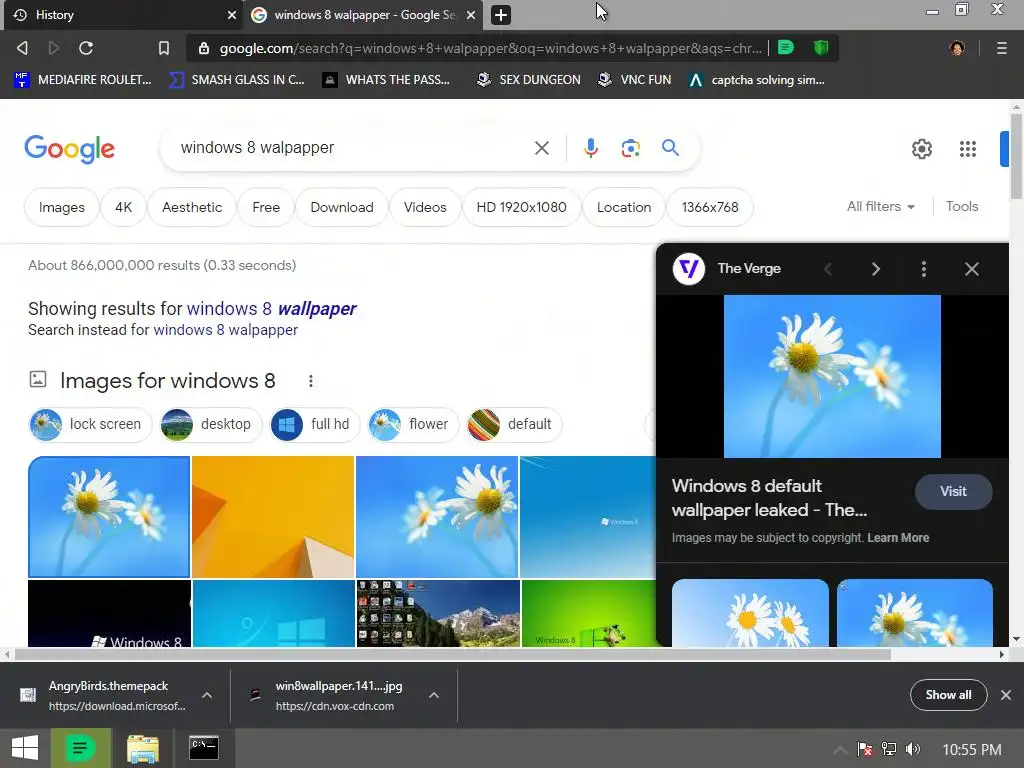Viewport: 1024px width, 768px height.
Task: Show all downloads
Action: (948, 696)
